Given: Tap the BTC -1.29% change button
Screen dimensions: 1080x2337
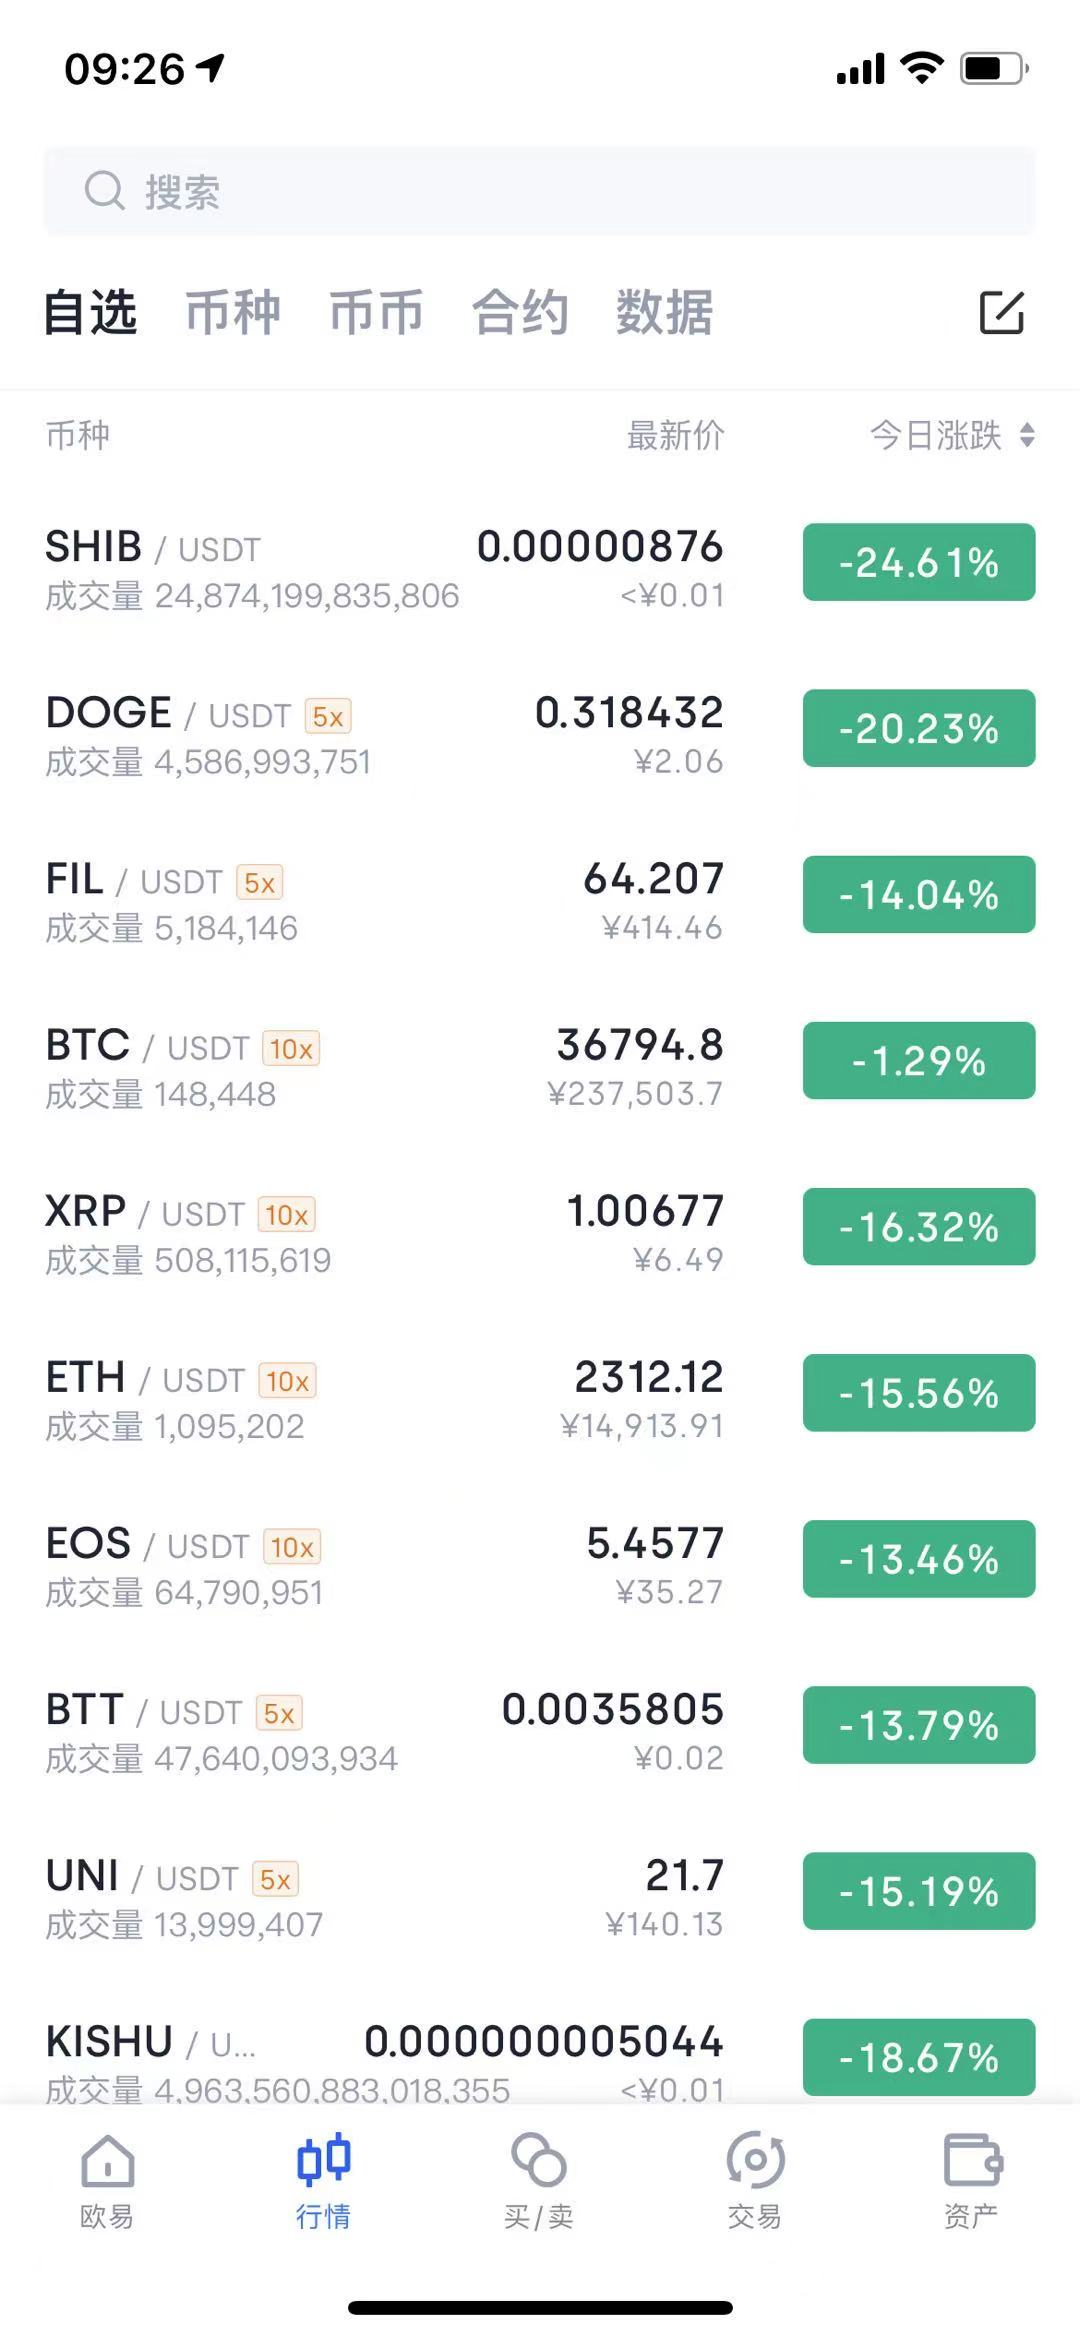Looking at the screenshot, I should pos(918,1060).
